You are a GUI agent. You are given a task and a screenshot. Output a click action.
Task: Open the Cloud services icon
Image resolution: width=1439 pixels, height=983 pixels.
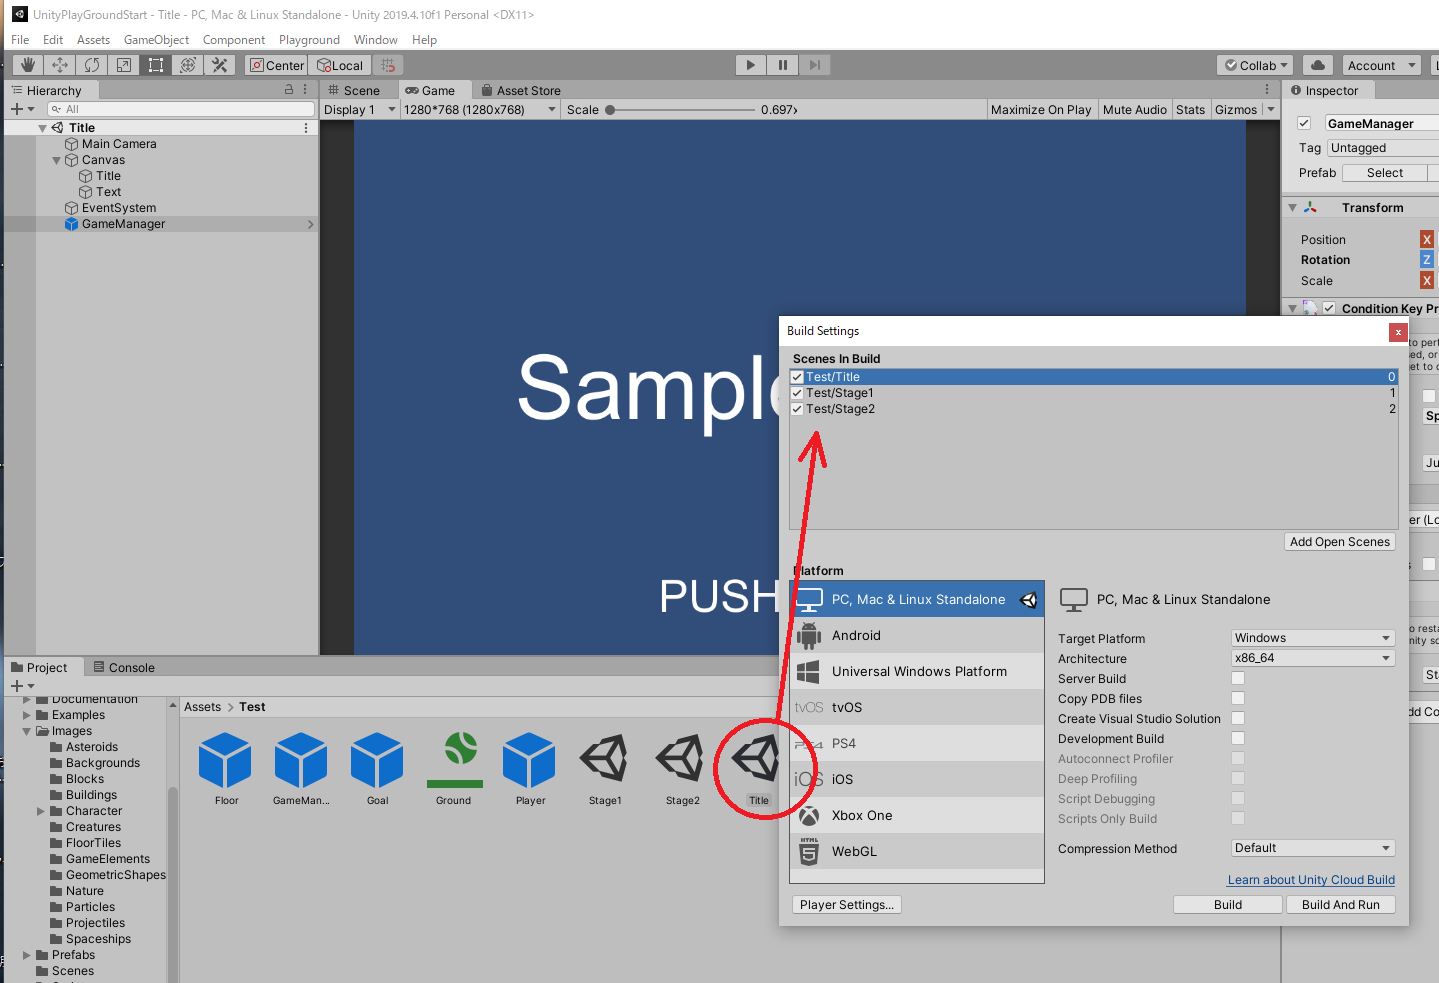click(x=1318, y=65)
